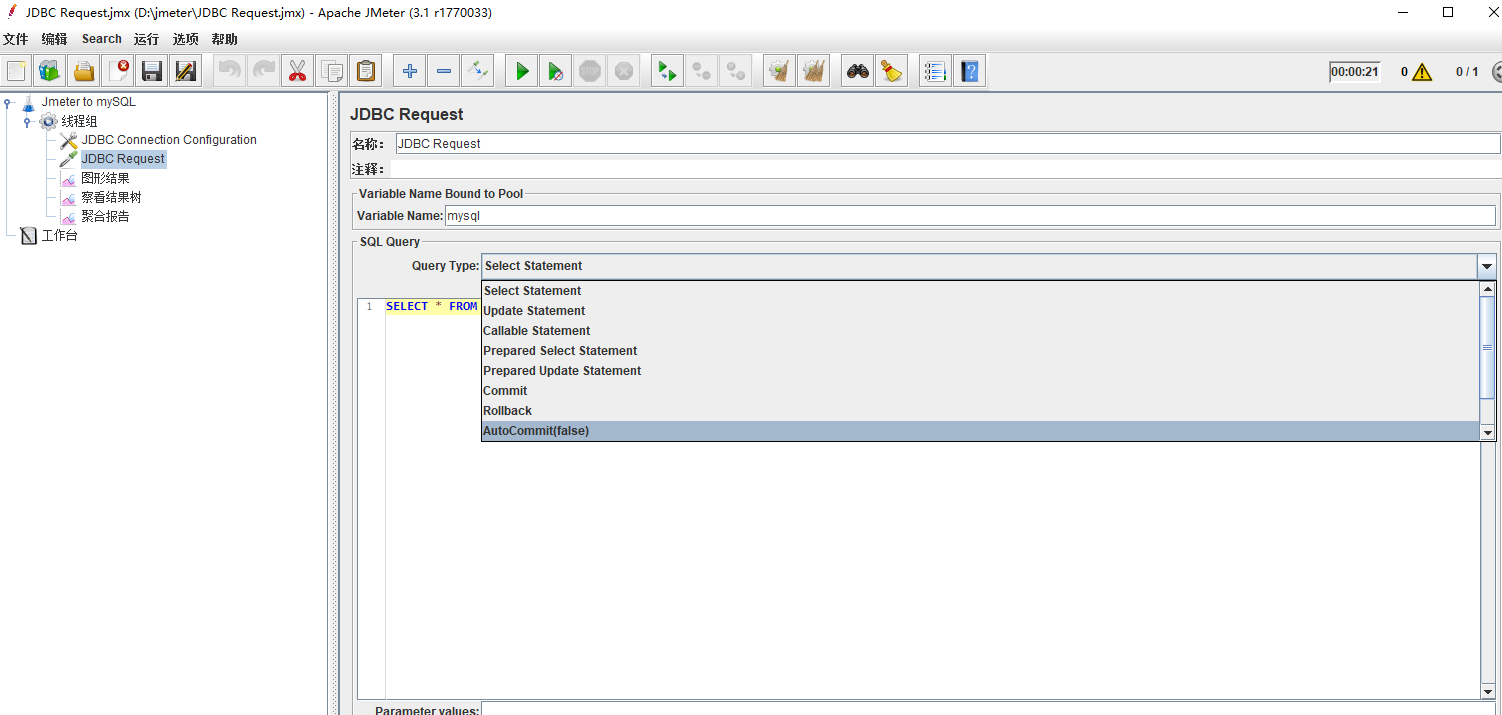The height and width of the screenshot is (715, 1502).
Task: Collapse the 线程组 thread group node
Action: pyautogui.click(x=27, y=122)
